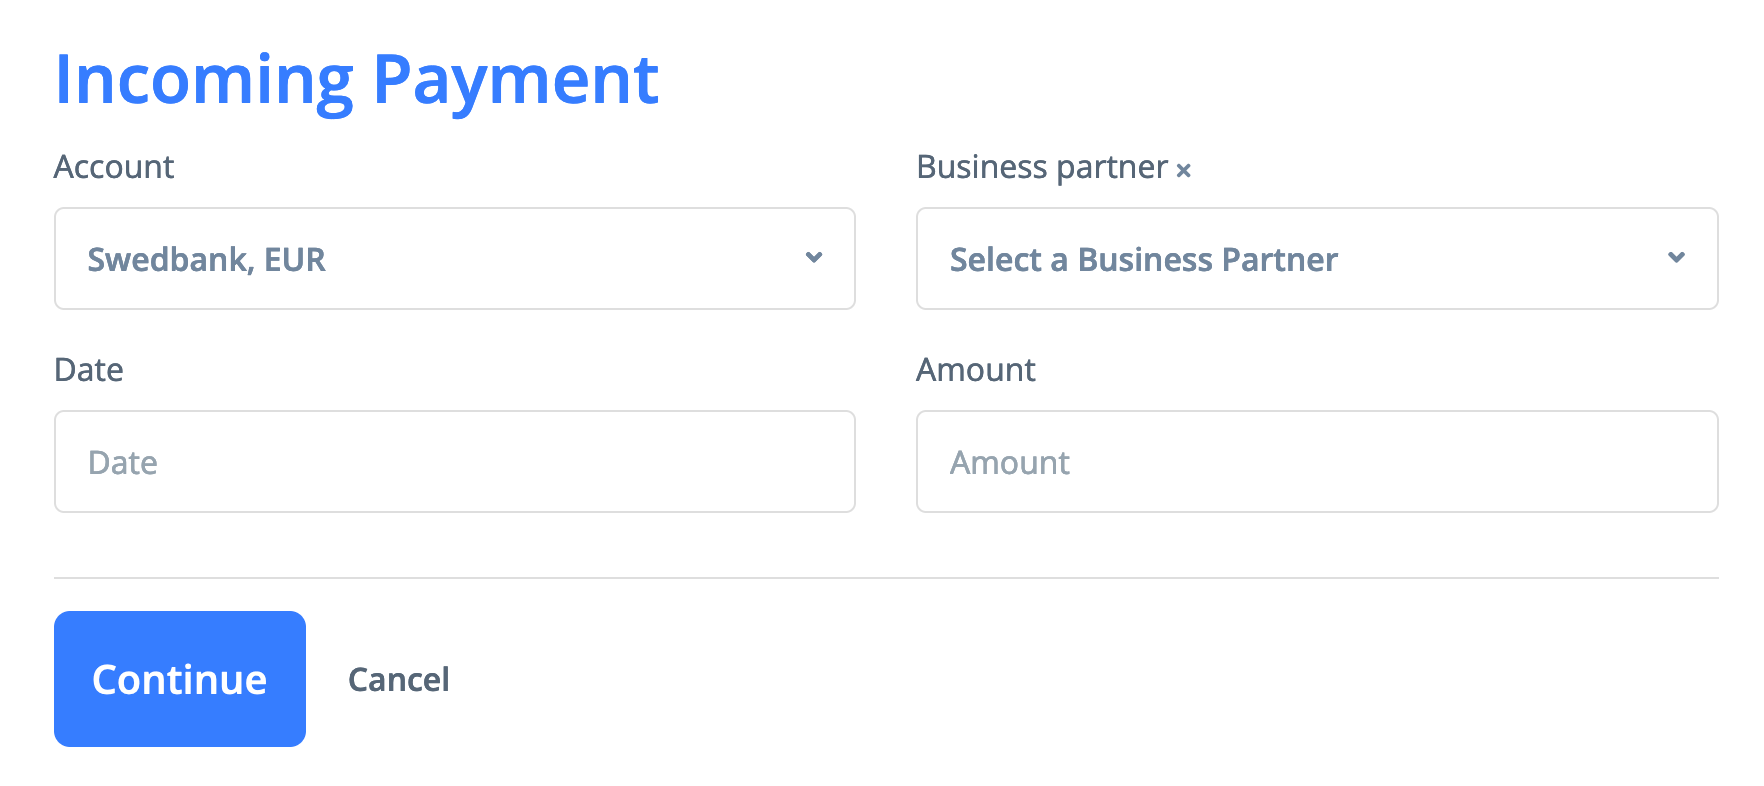1764x786 pixels.
Task: Click the Account field label
Action: pyautogui.click(x=114, y=167)
